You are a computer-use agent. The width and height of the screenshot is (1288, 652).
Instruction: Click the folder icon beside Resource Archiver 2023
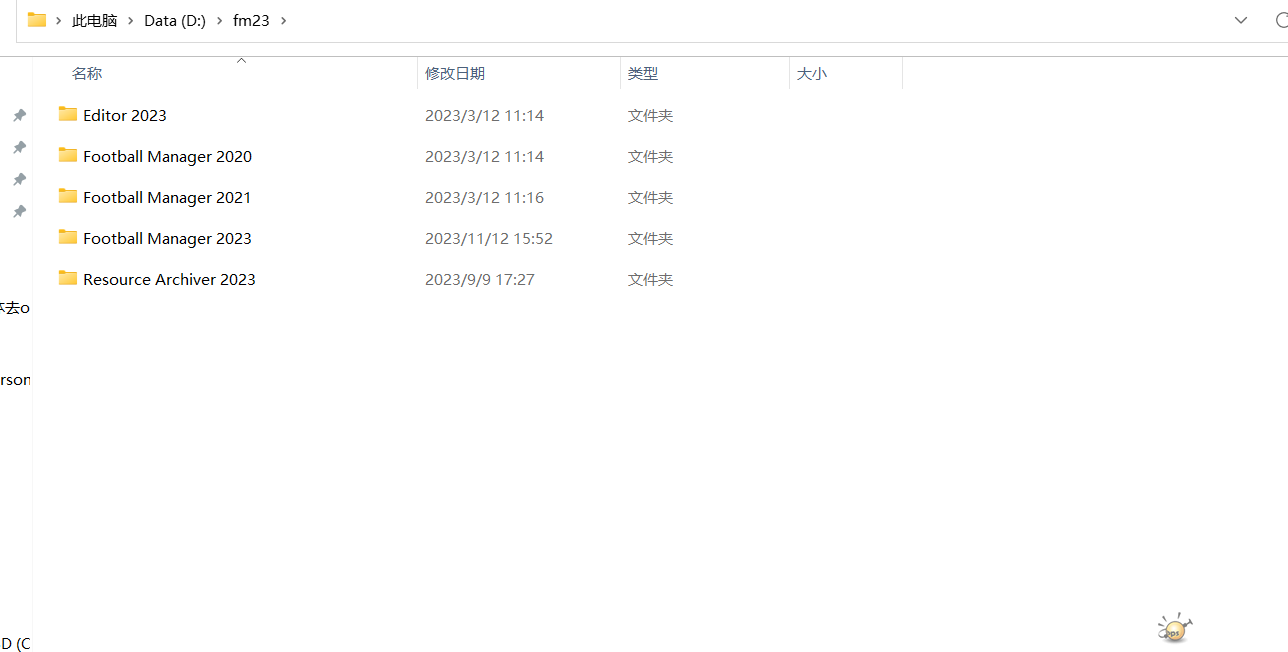[68, 278]
